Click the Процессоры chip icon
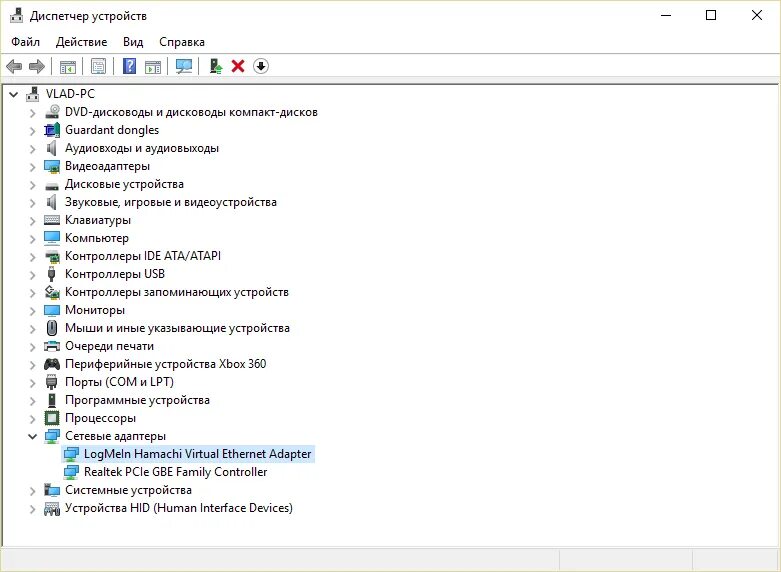 52,418
